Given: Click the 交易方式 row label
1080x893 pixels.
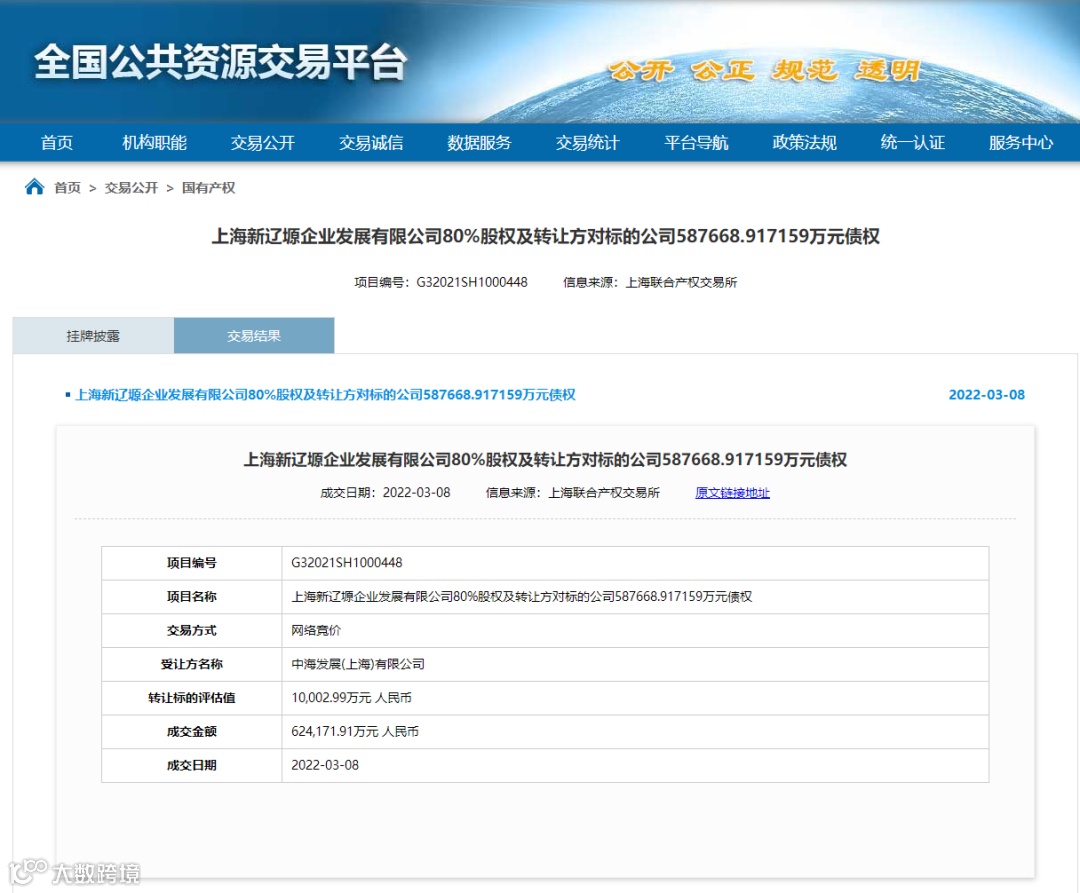Looking at the screenshot, I should [x=191, y=630].
